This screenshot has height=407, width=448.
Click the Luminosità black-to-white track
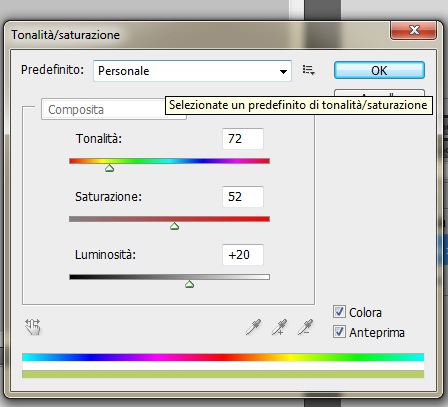pos(169,277)
